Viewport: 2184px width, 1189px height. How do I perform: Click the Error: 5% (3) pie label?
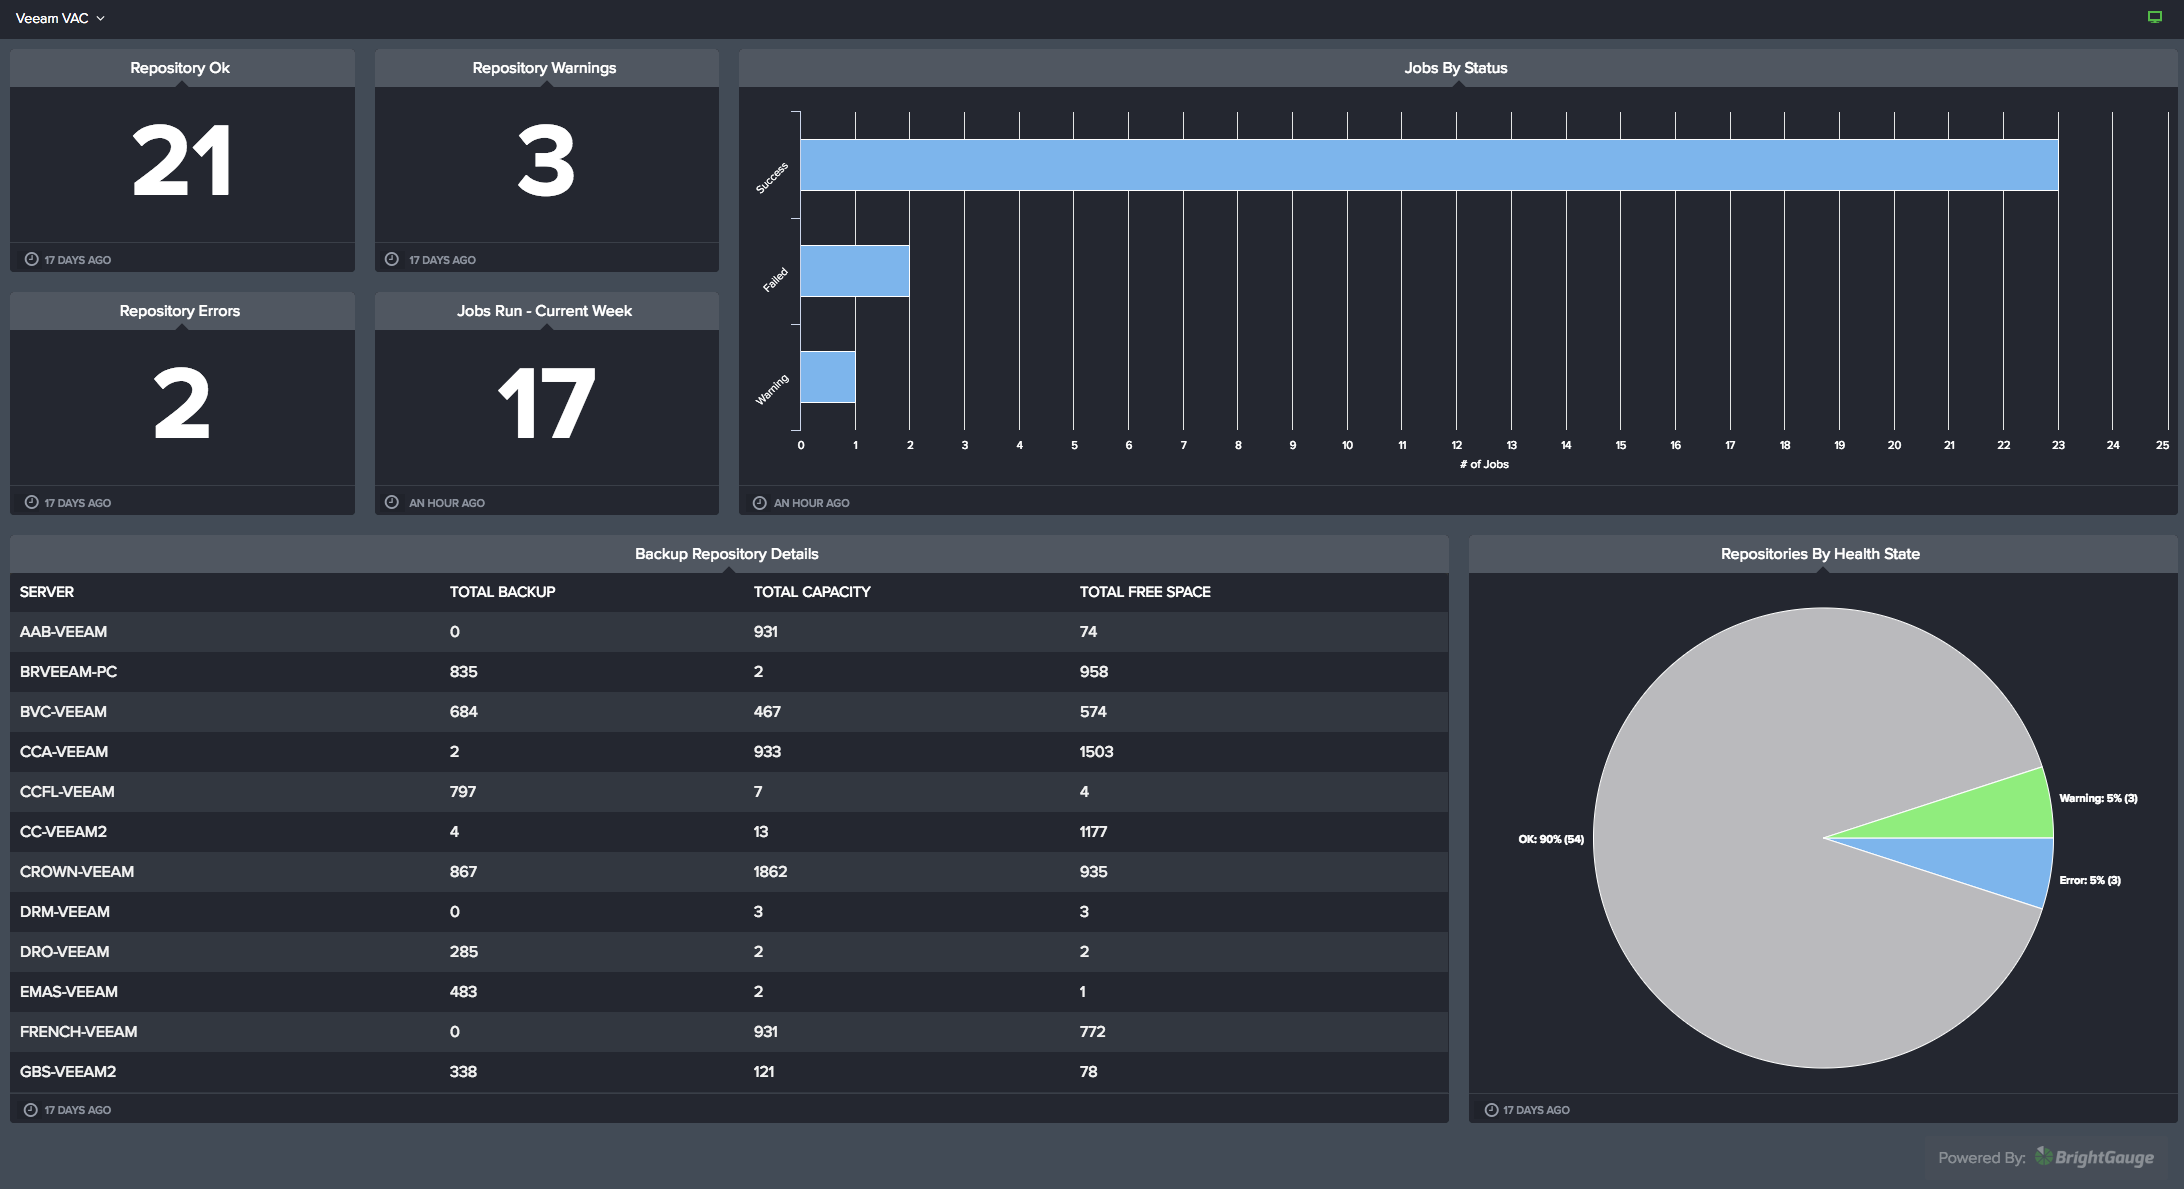[2090, 880]
